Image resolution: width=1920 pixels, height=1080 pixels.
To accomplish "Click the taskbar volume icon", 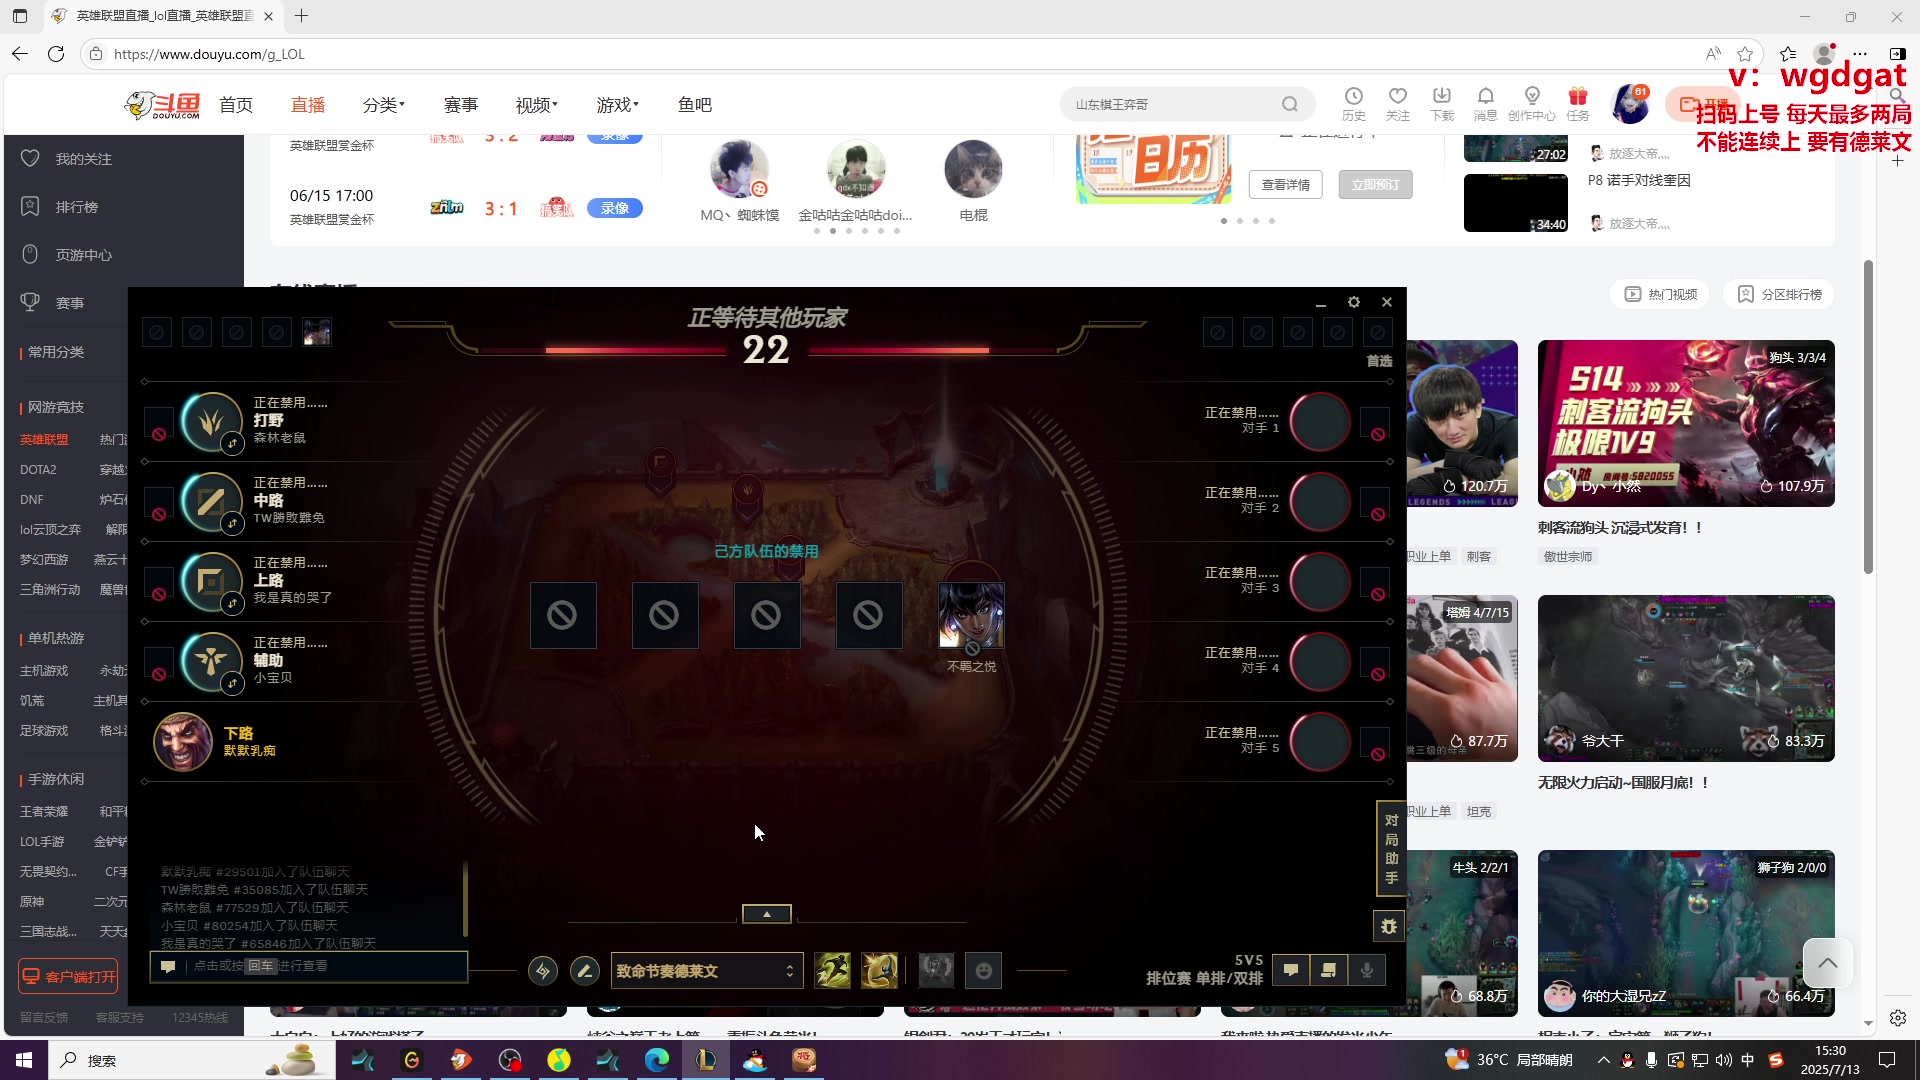I will [1723, 1060].
